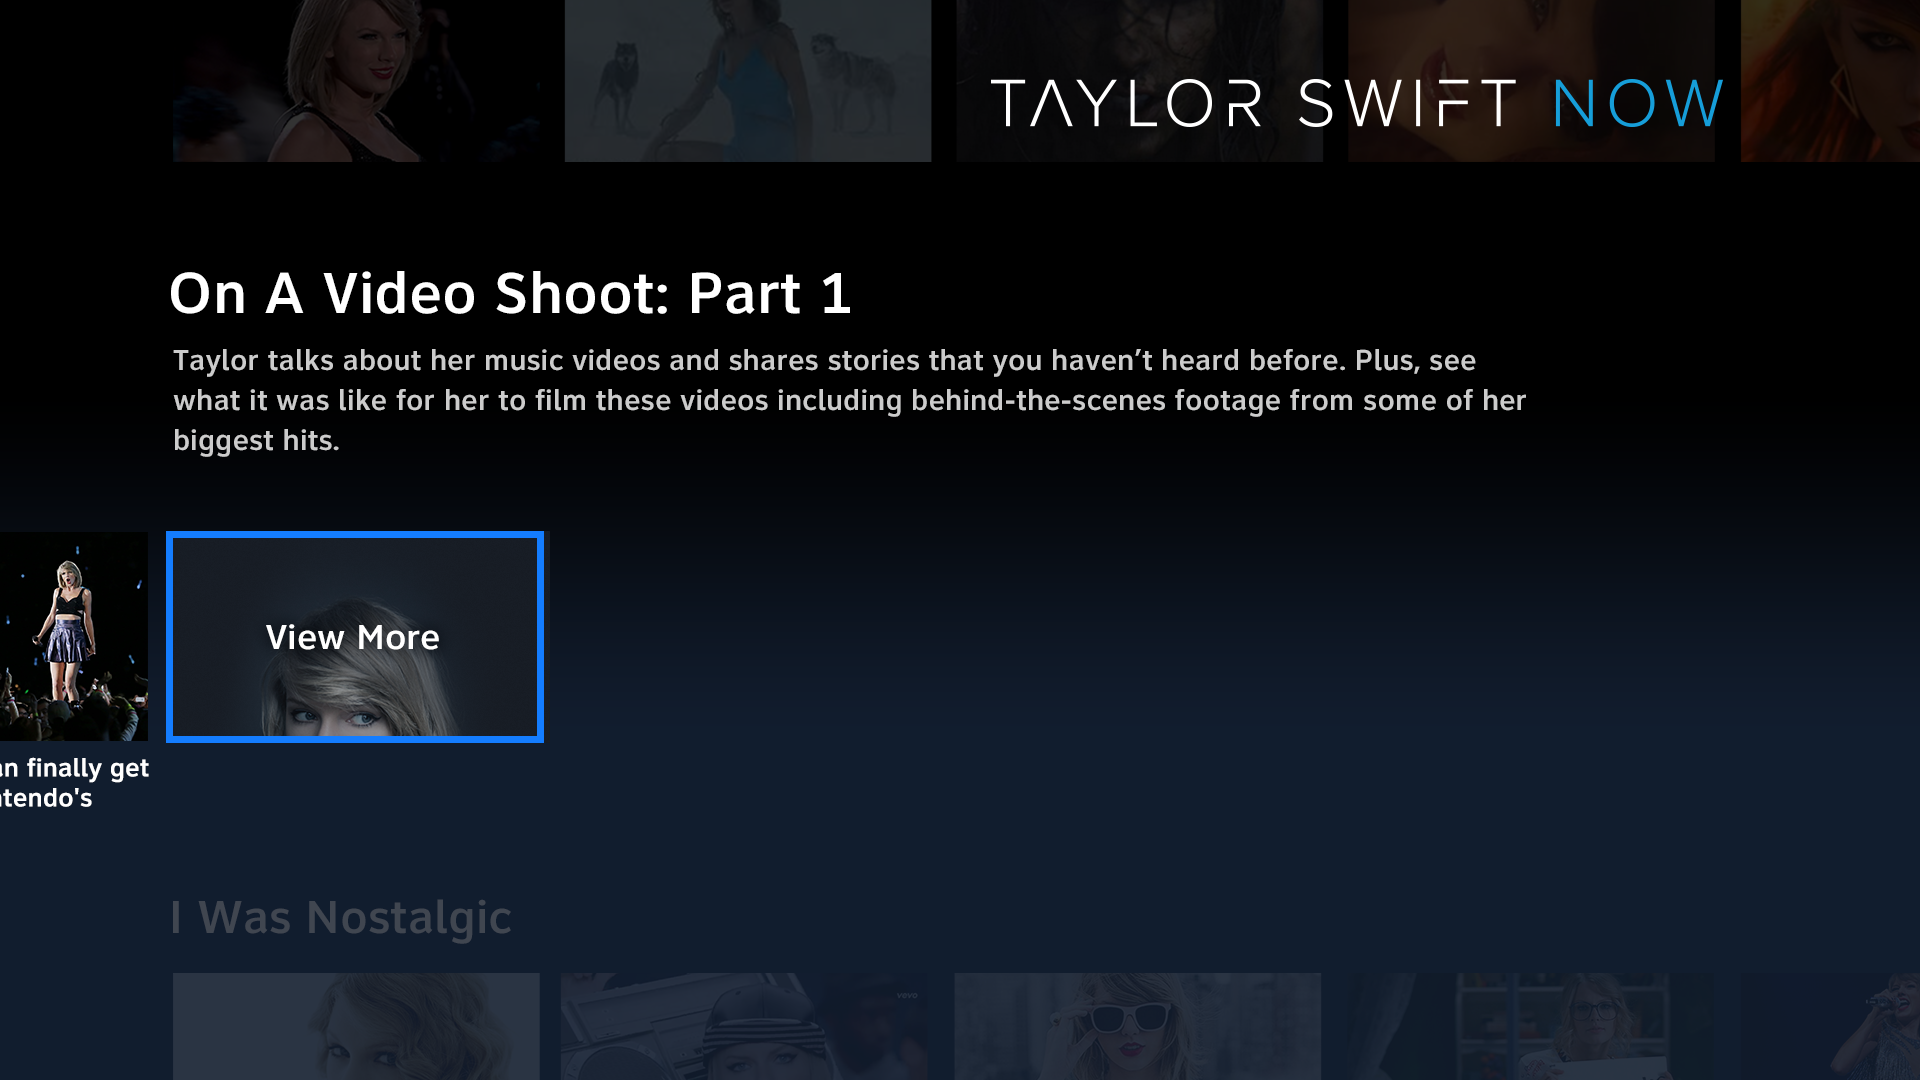Open the red lips close-up thumbnail in top row
This screenshot has width=1920, height=1080.
point(1531,81)
